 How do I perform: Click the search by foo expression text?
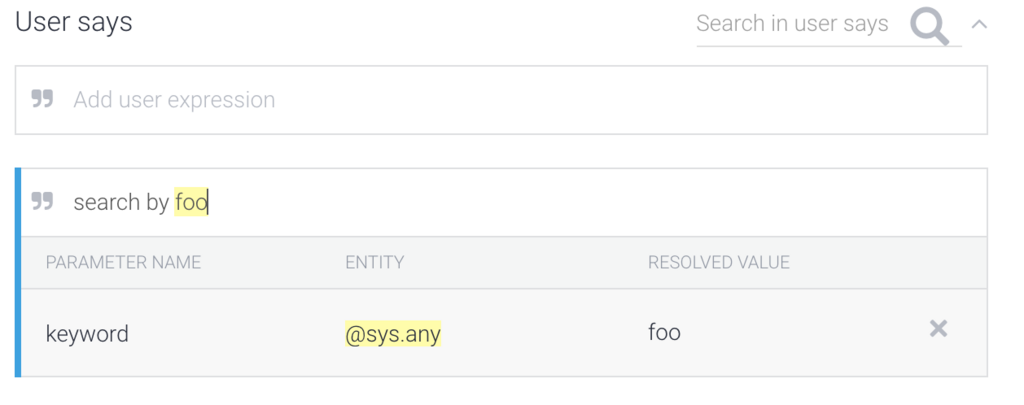(x=140, y=202)
